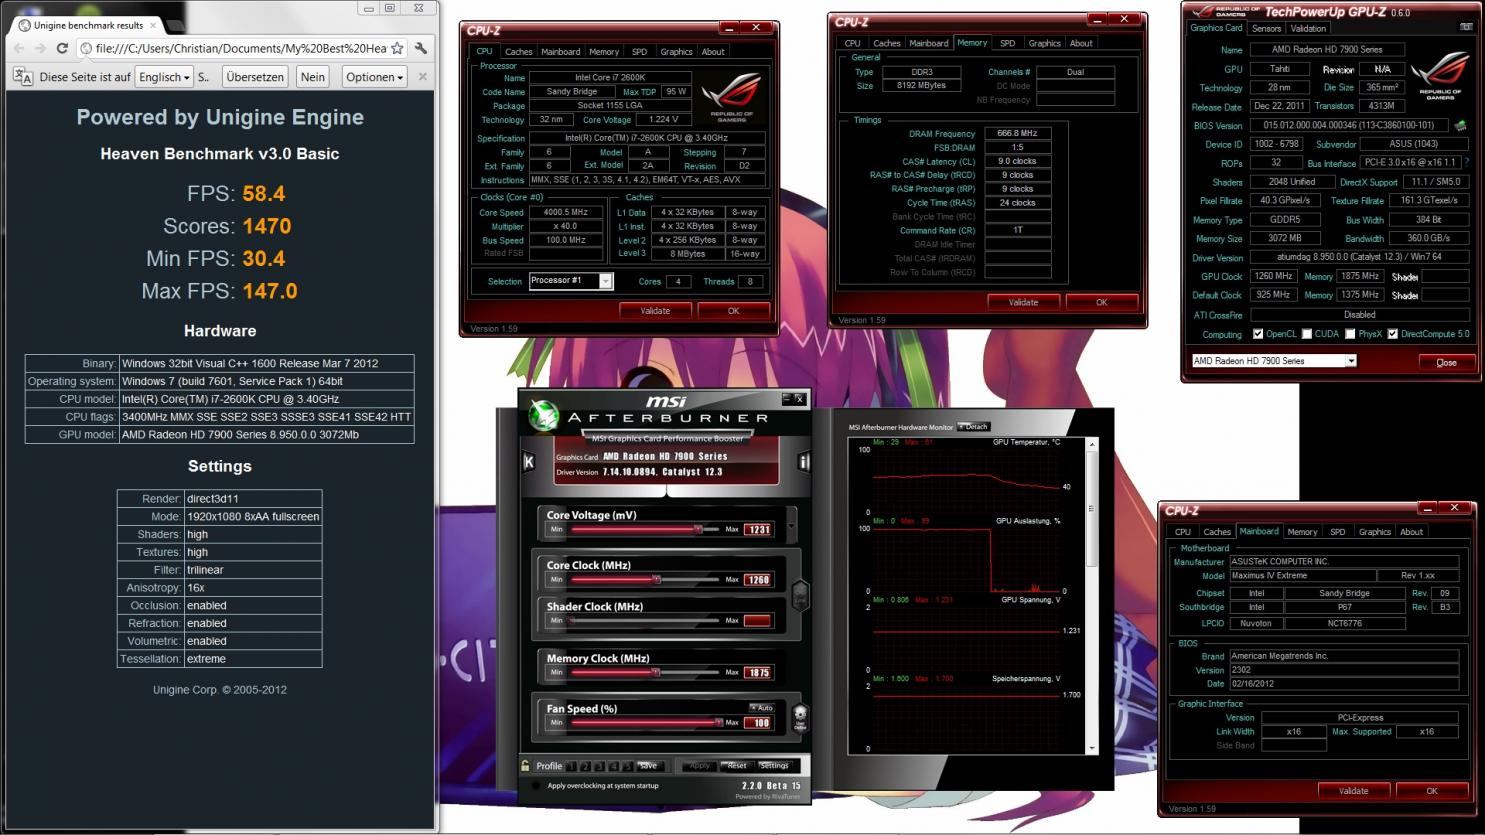Bookmark page with star icon
The width and height of the screenshot is (1485, 835).
pos(397,48)
